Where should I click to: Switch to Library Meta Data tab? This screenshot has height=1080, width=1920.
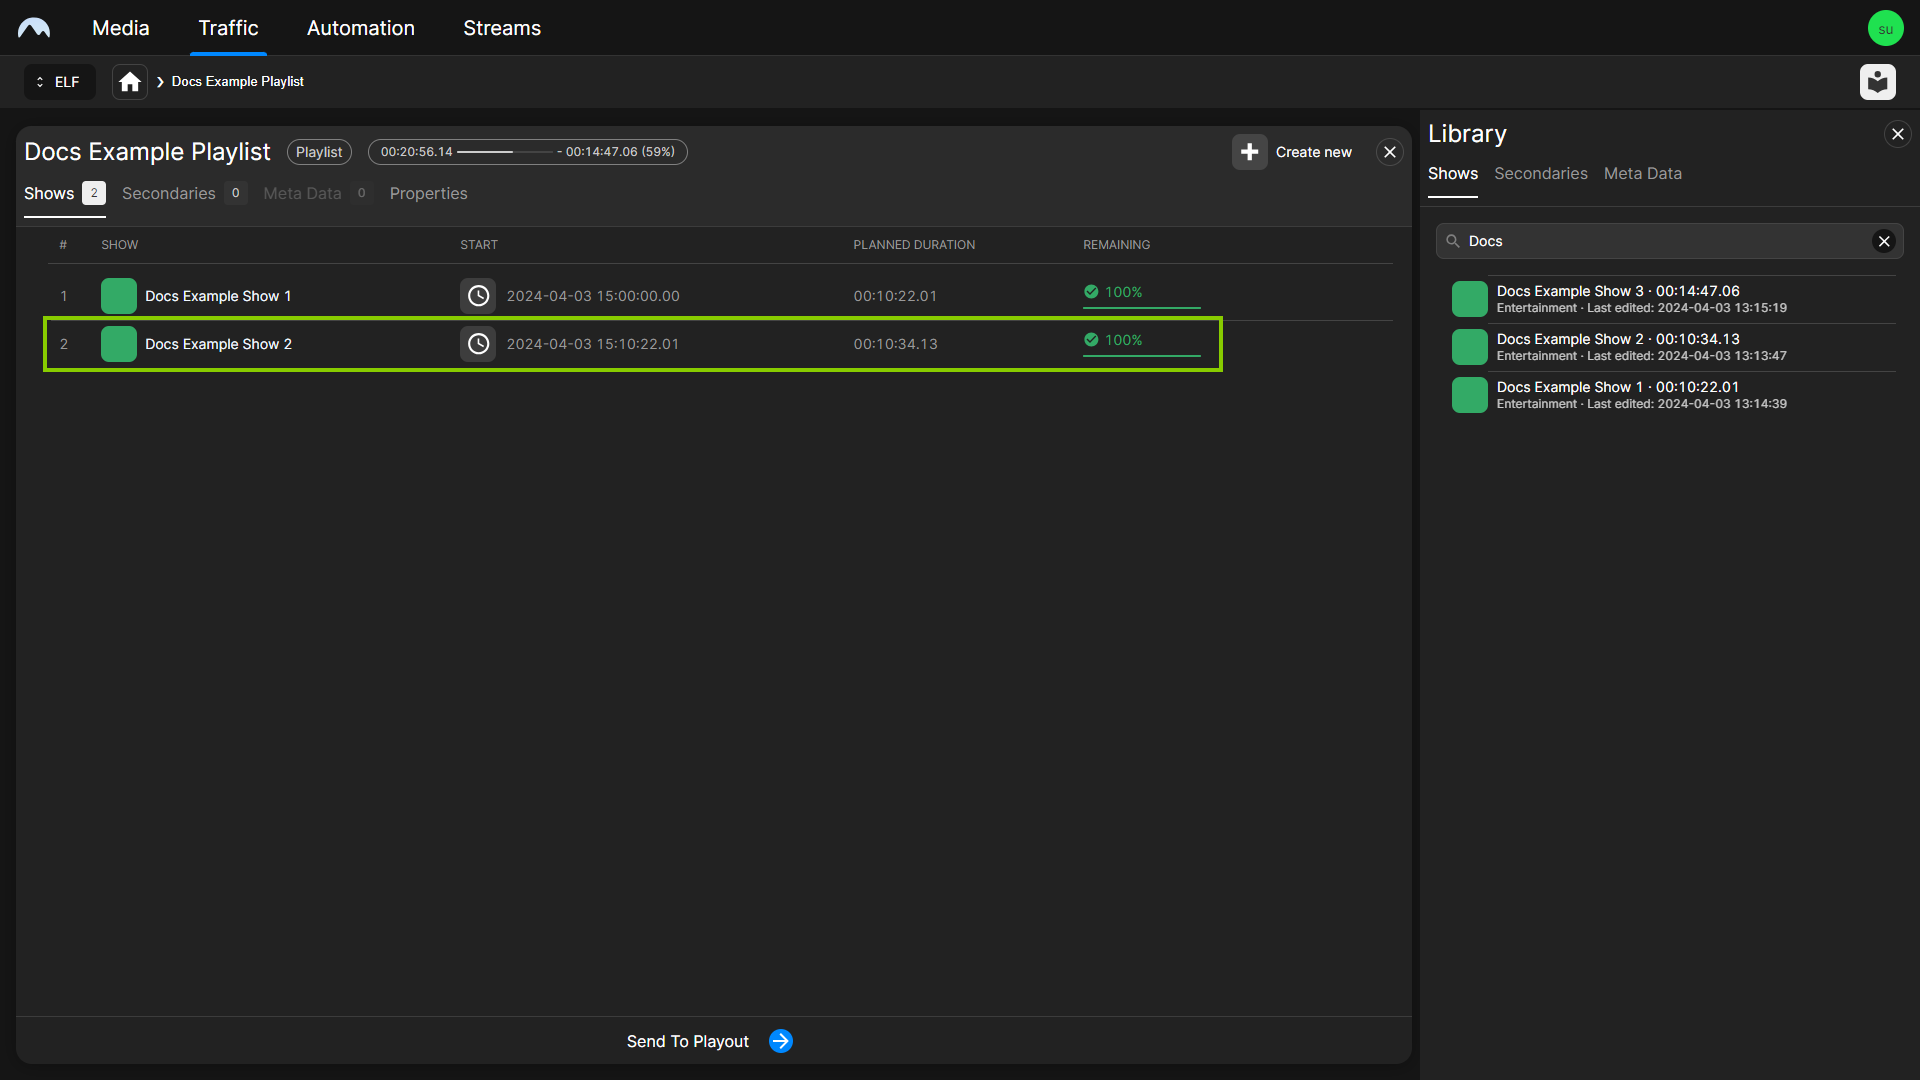1642,173
